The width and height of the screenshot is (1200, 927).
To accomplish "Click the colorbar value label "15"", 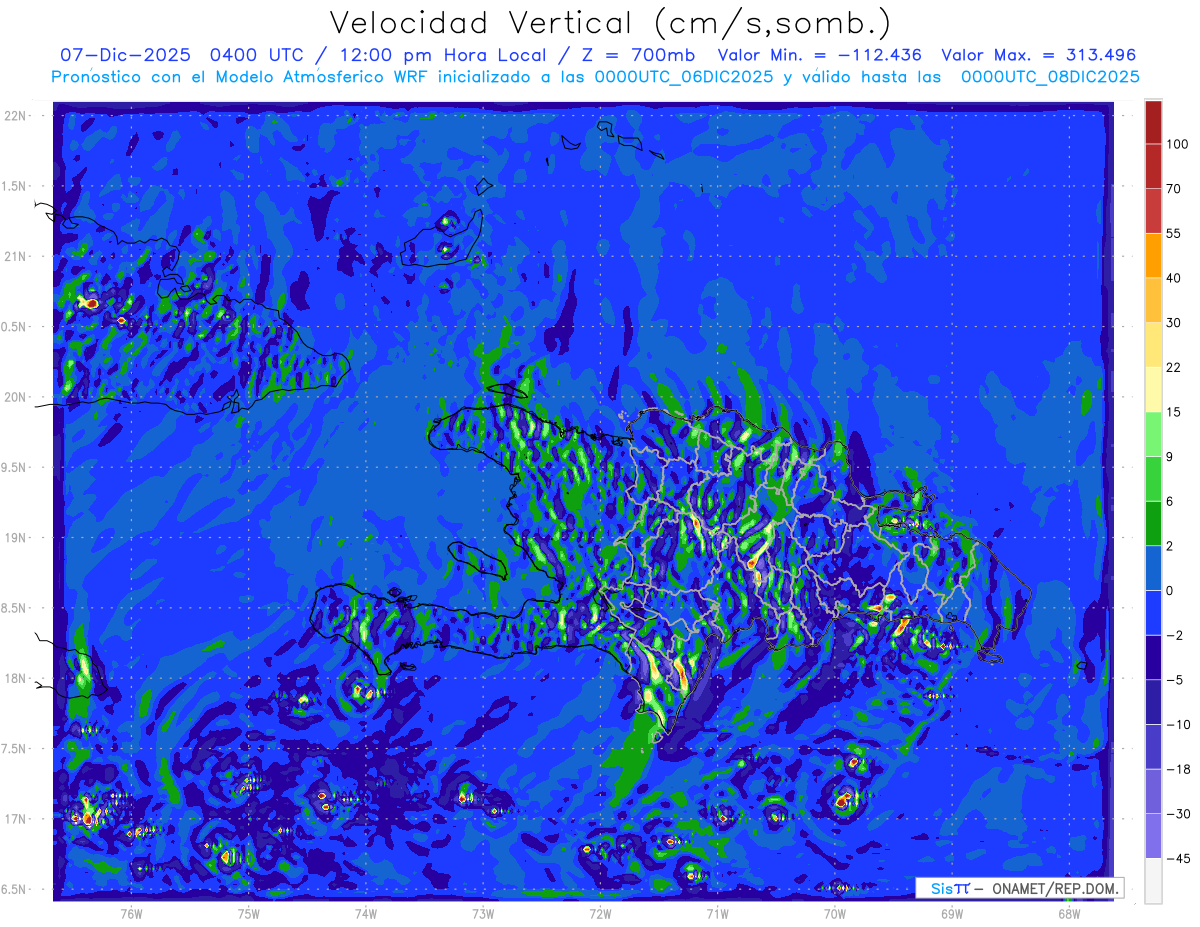I will (1173, 412).
